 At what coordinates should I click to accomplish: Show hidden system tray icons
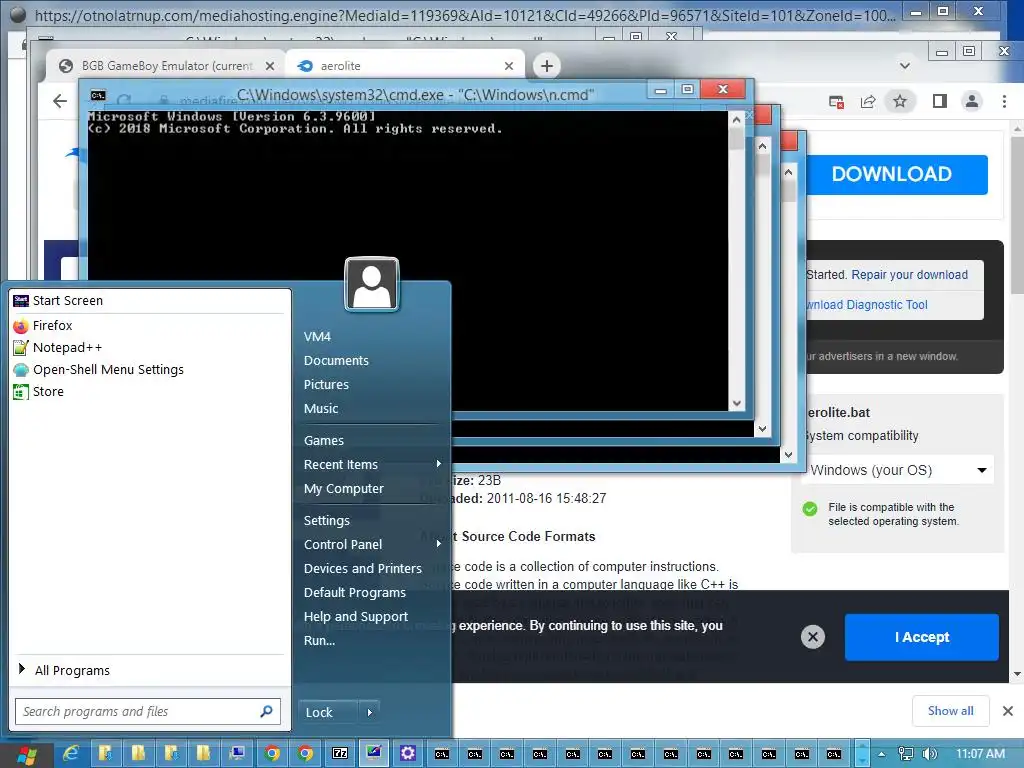coord(882,754)
